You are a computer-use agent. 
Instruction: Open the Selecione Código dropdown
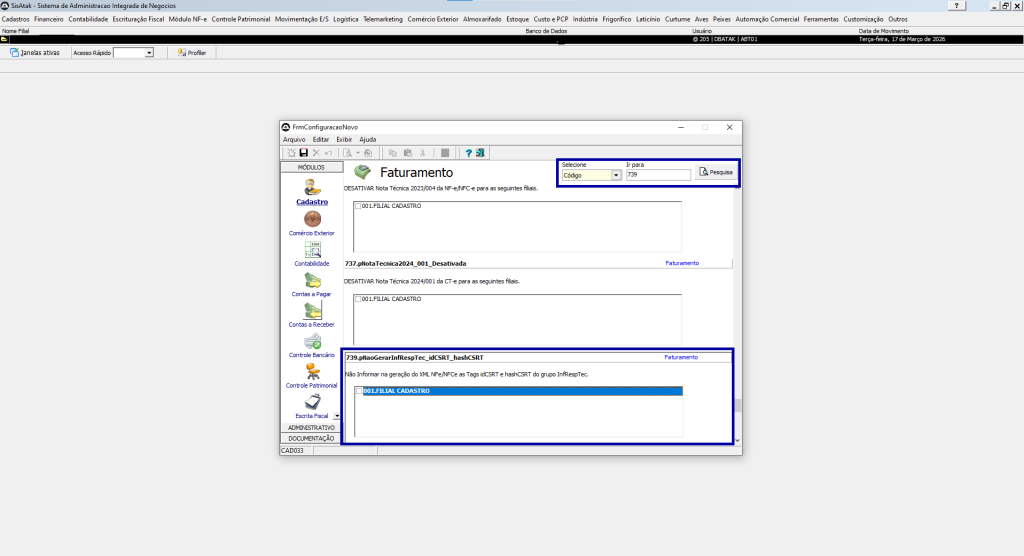(616, 175)
